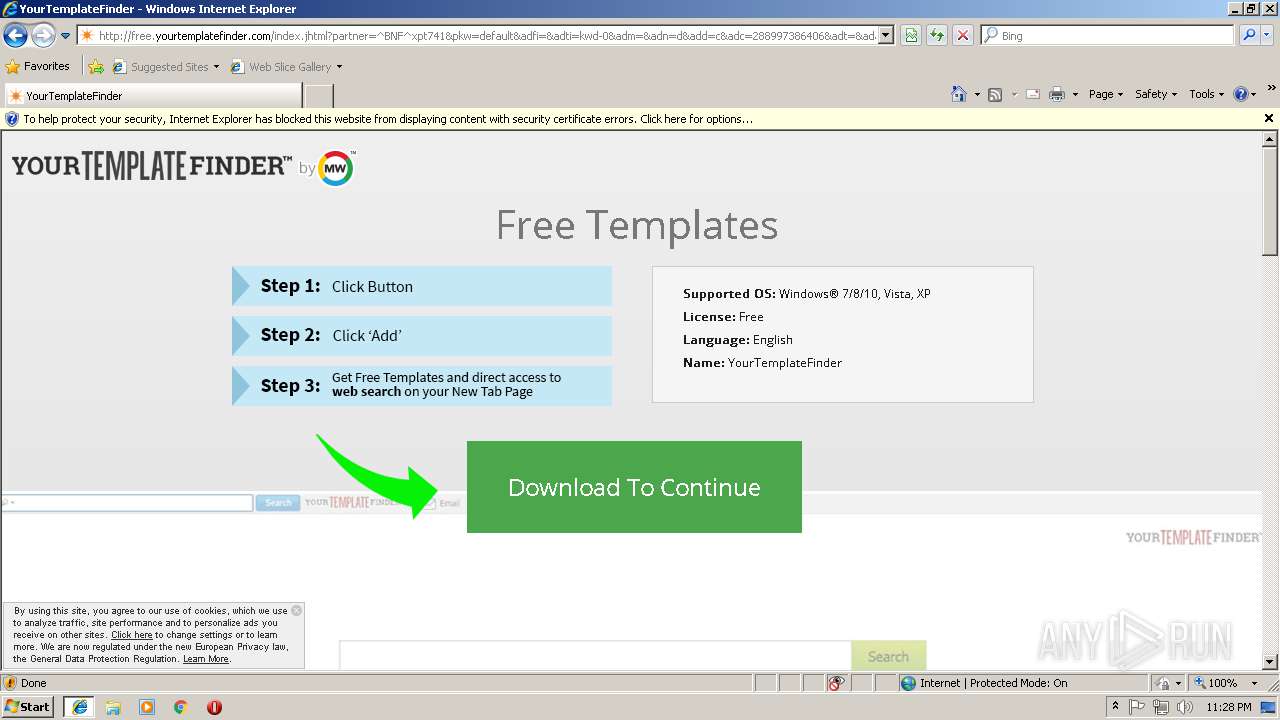The height and width of the screenshot is (720, 1280).
Task: Click the Refresh page icon
Action: point(937,36)
